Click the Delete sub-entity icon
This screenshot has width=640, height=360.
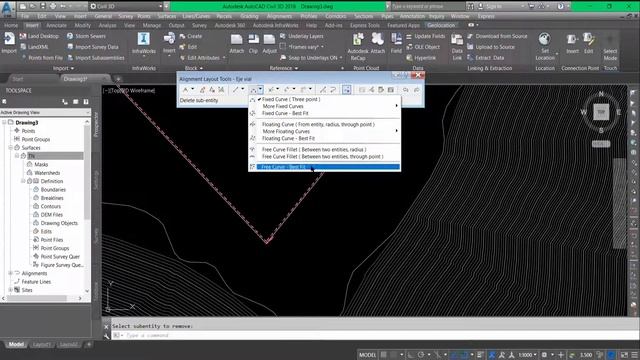(347, 89)
